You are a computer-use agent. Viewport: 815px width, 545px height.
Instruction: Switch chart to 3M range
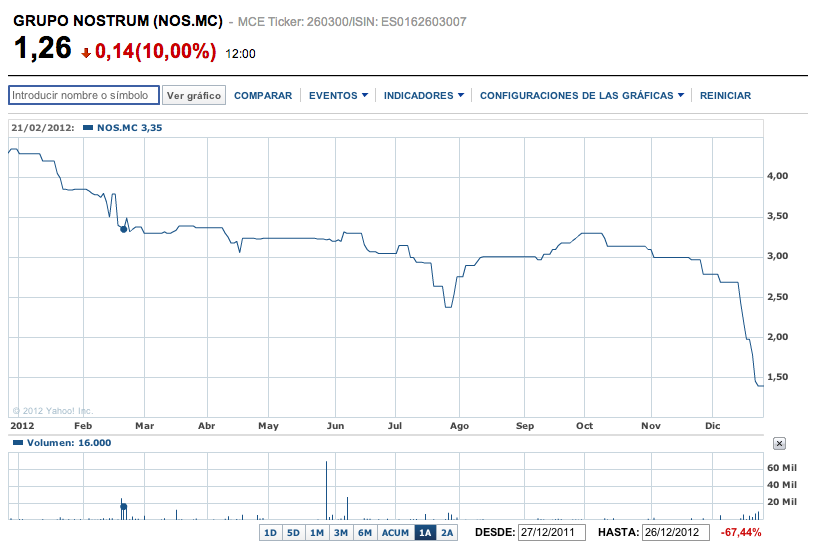[x=341, y=533]
